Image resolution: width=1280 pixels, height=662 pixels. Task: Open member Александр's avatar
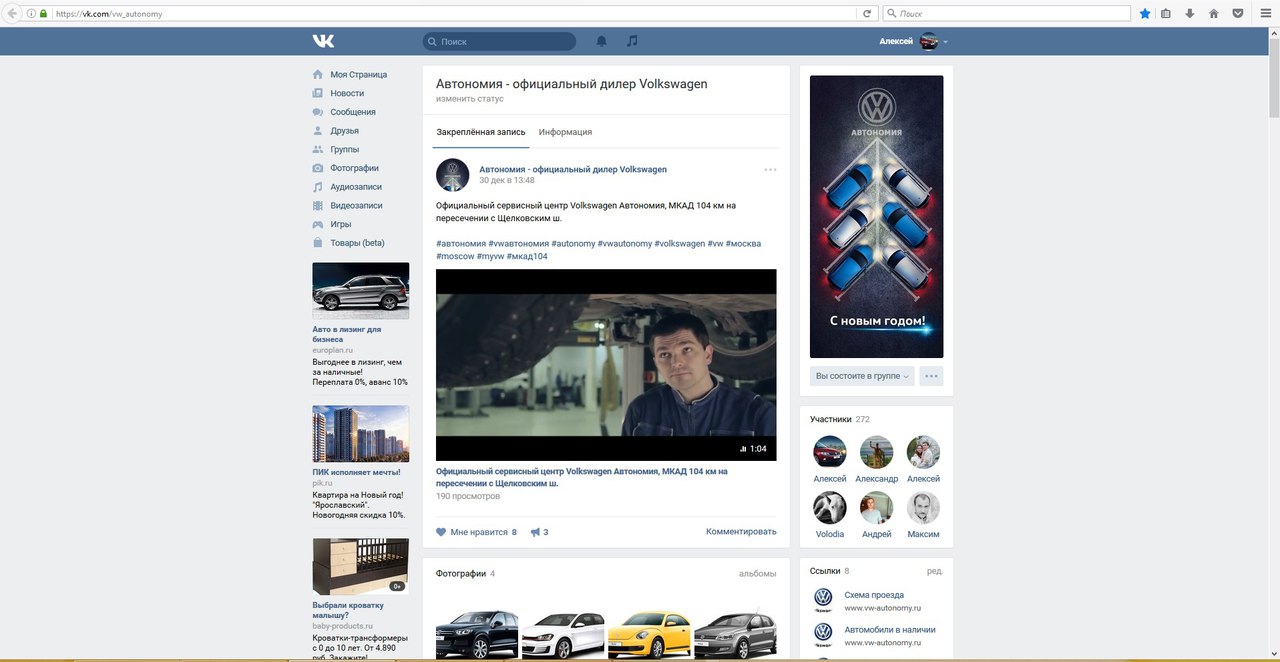877,452
